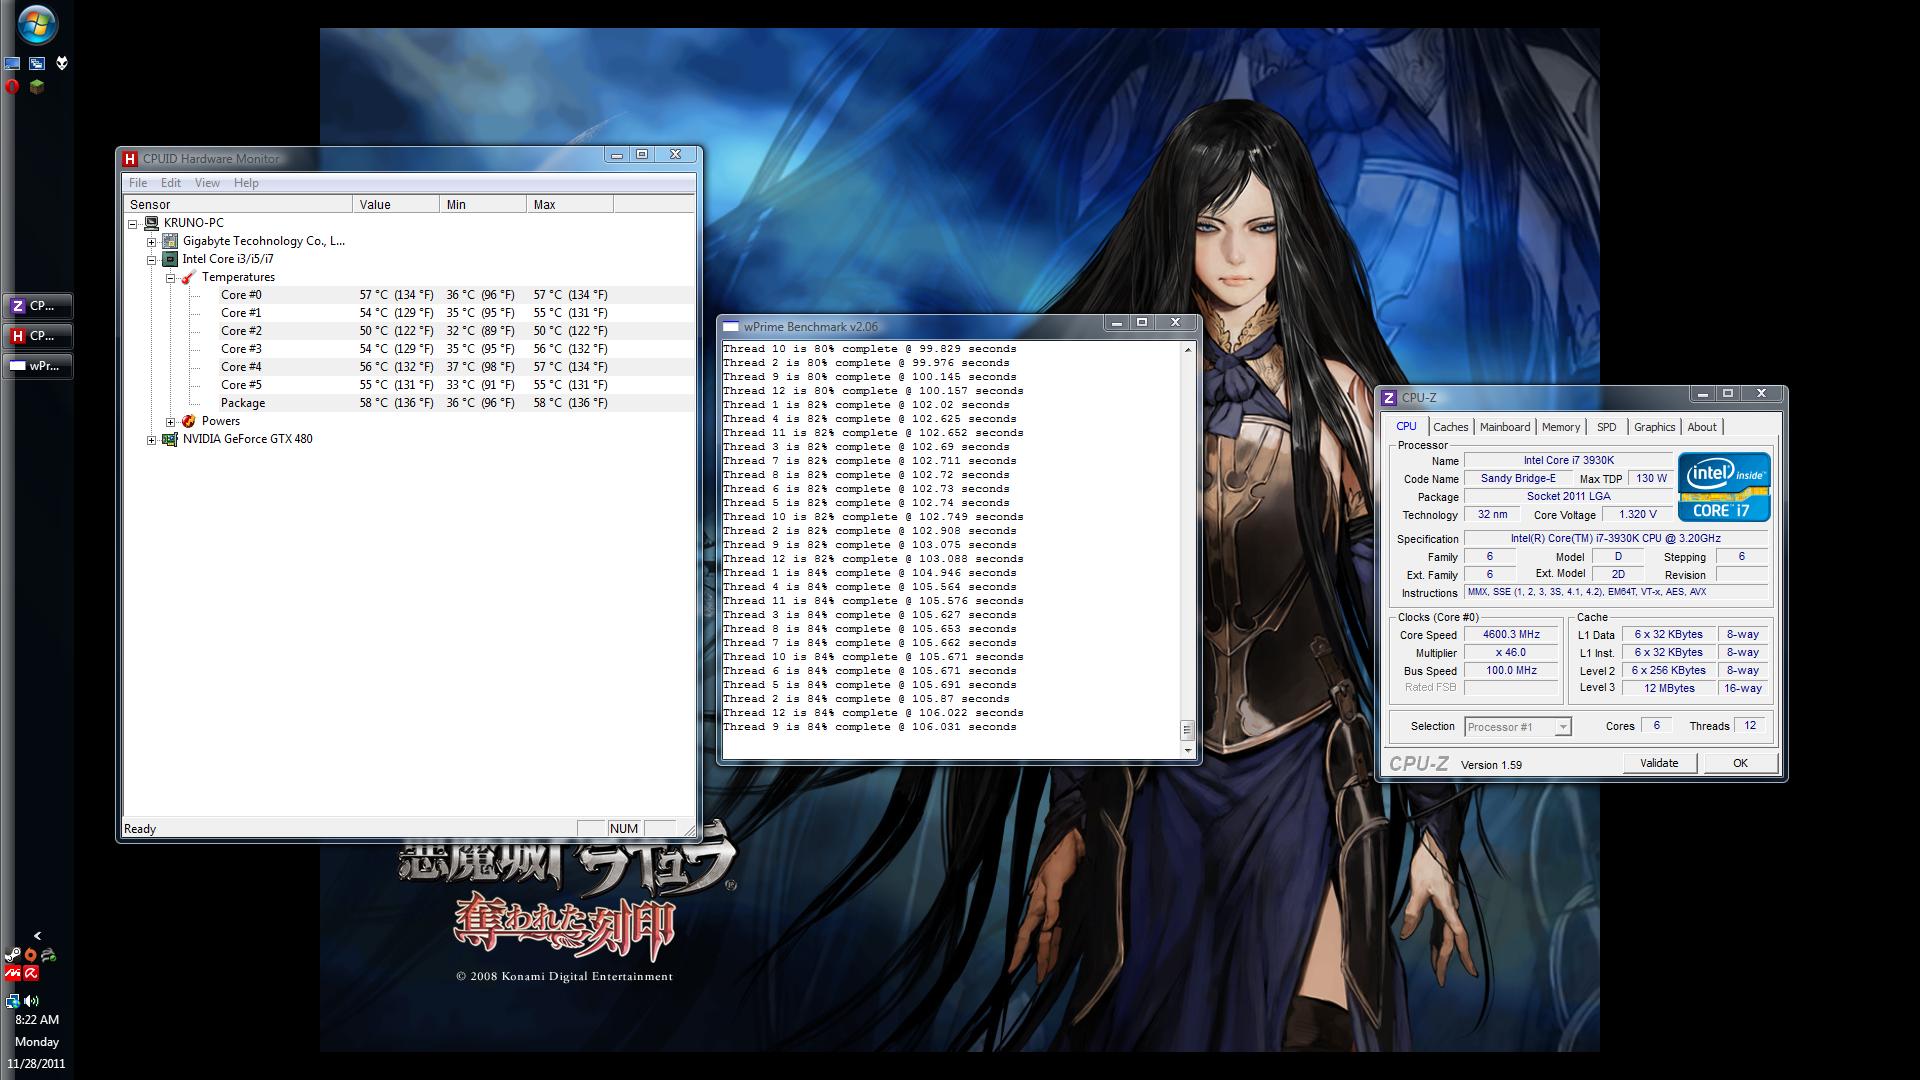Click Steam tray icon
This screenshot has width=1920, height=1080.
13,955
